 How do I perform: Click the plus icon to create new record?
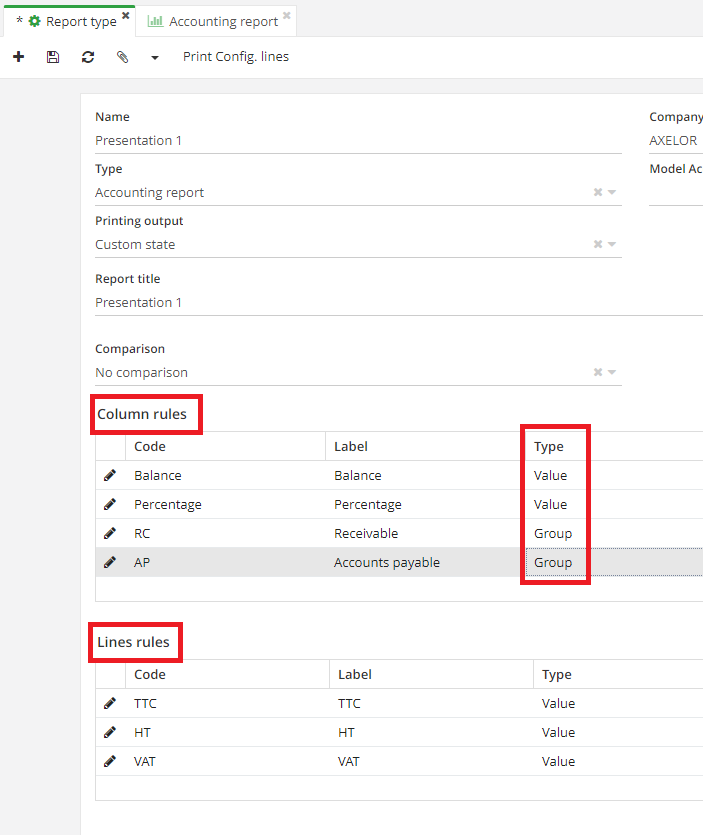[x=18, y=58]
